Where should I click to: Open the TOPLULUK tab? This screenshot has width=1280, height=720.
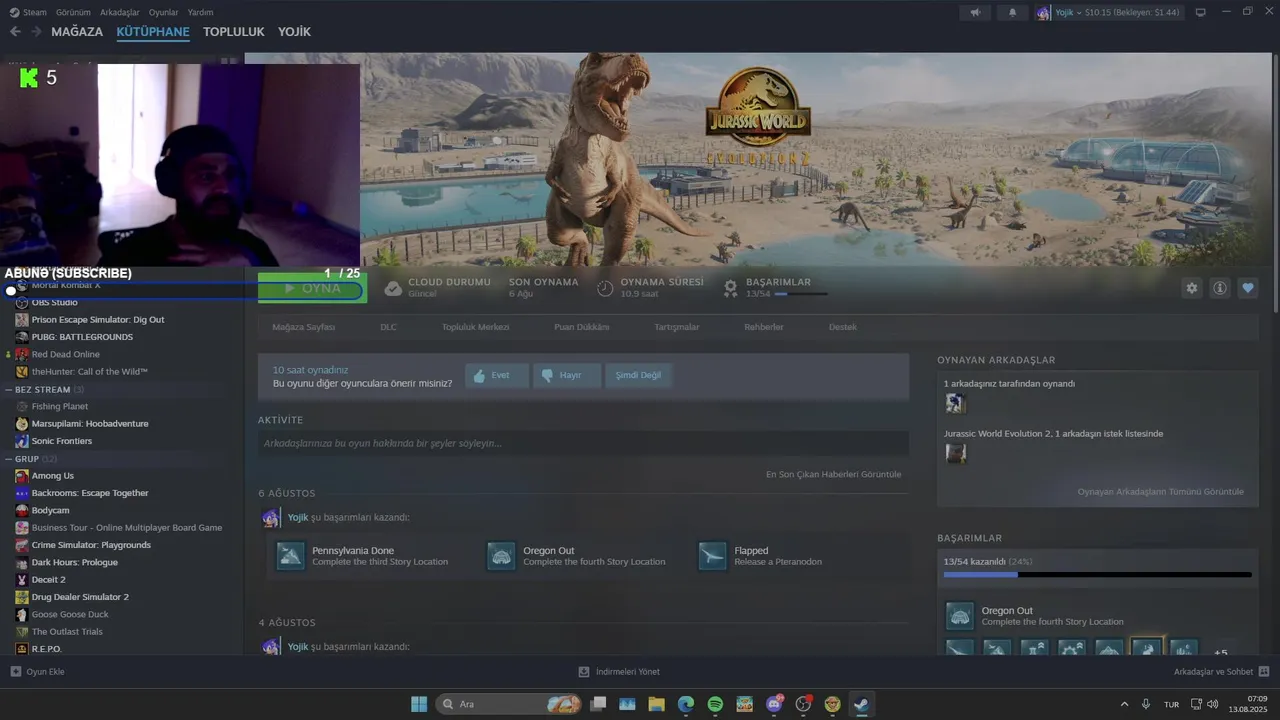click(x=234, y=32)
